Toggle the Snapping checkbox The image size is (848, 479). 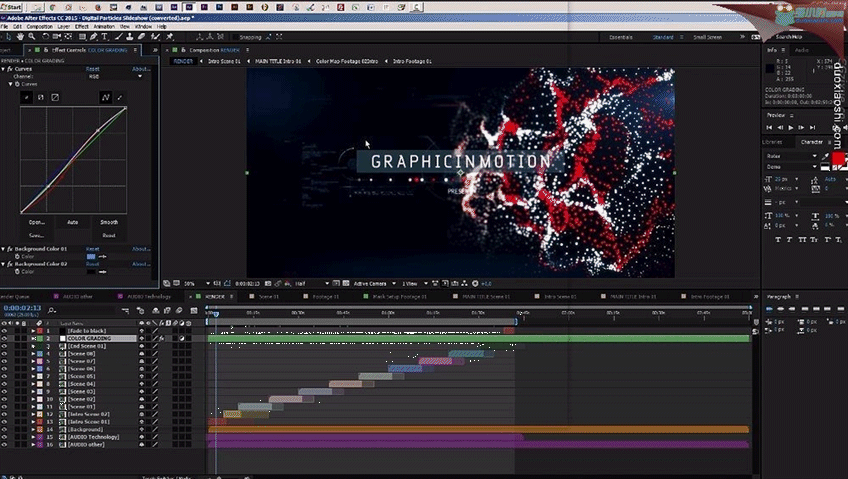tap(234, 37)
